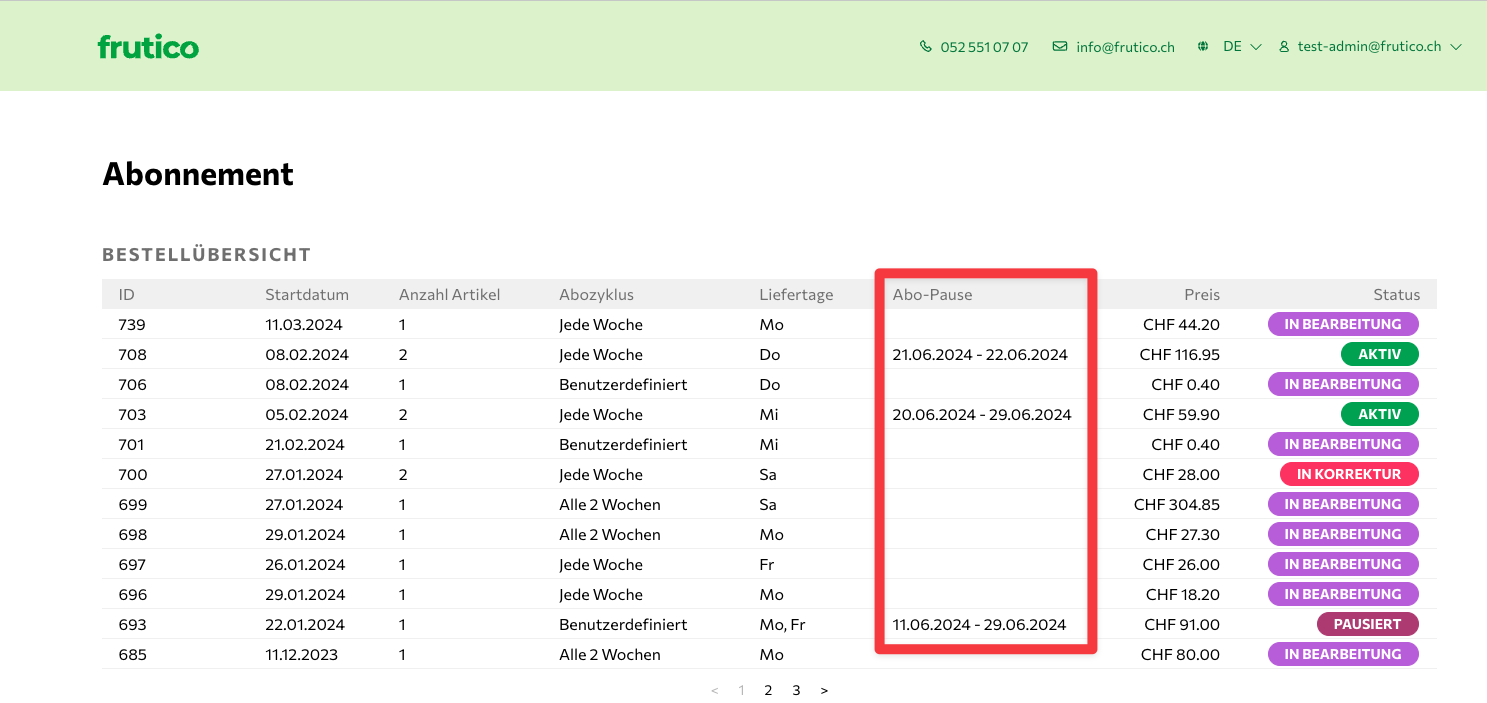The width and height of the screenshot is (1487, 703).
Task: Click IN KORREKTUR status badge
Action: 1349,474
